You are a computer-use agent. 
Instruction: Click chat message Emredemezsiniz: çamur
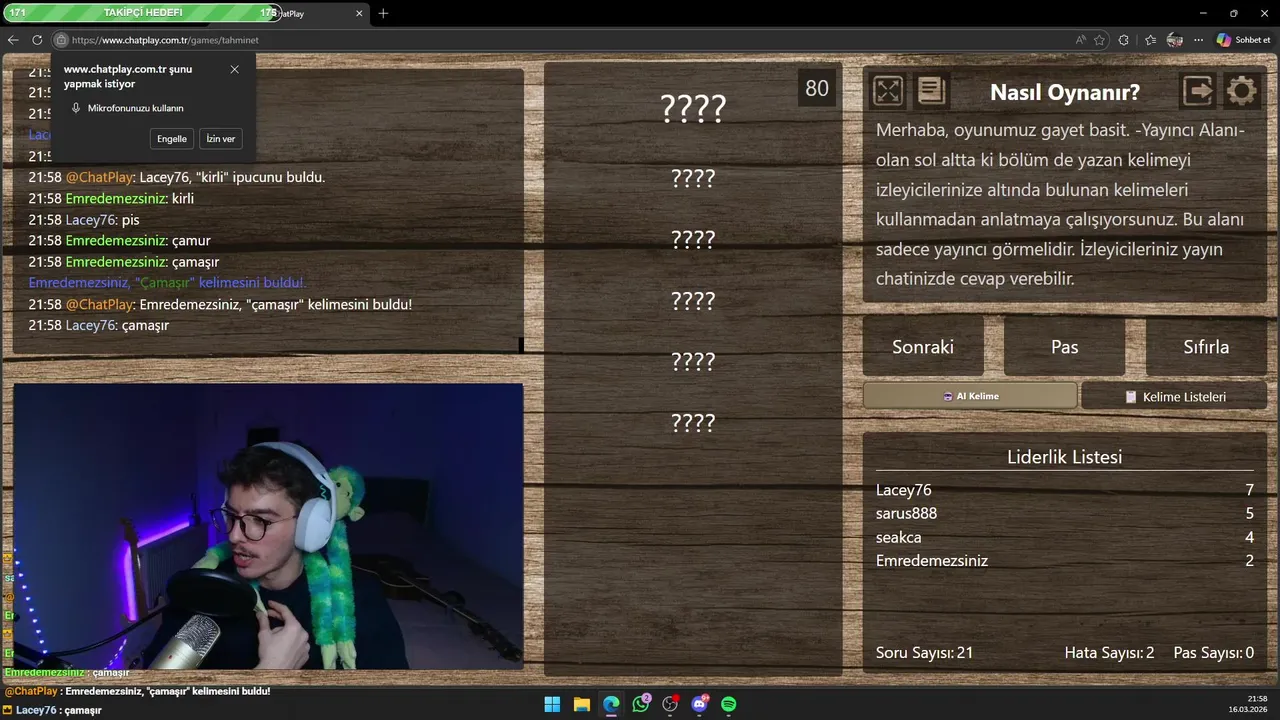[x=119, y=241]
